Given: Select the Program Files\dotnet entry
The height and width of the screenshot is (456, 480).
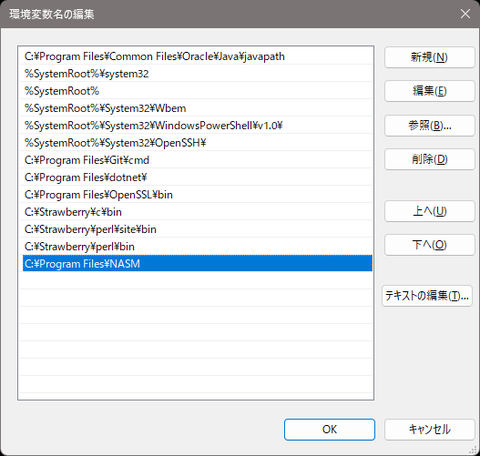Looking at the screenshot, I should 196,178.
